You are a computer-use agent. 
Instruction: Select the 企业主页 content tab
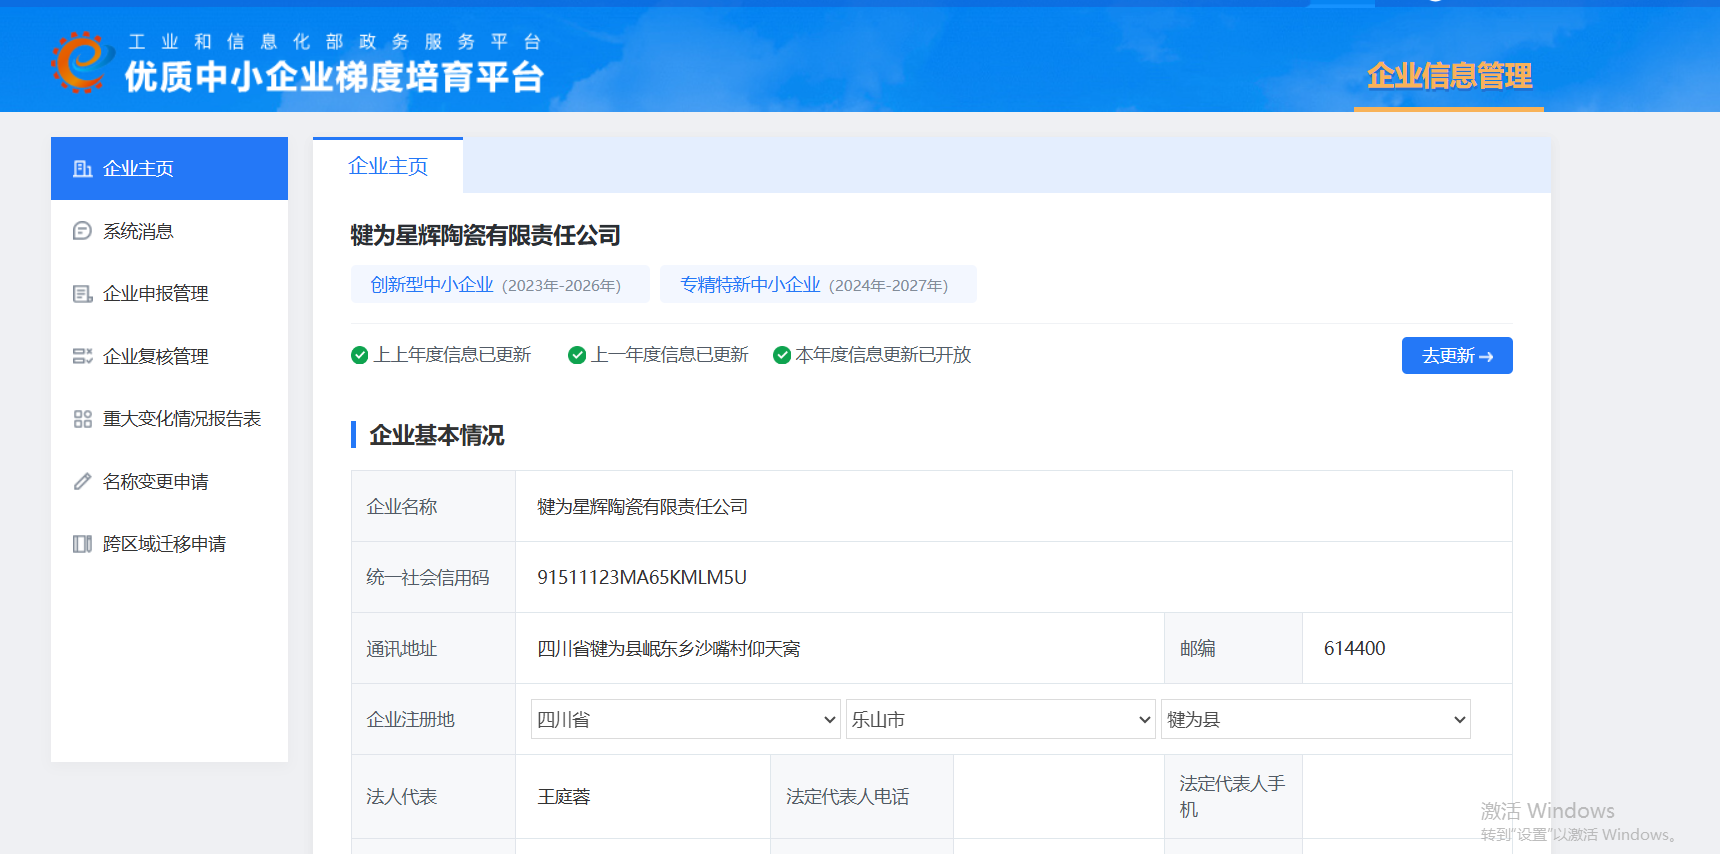(x=388, y=166)
